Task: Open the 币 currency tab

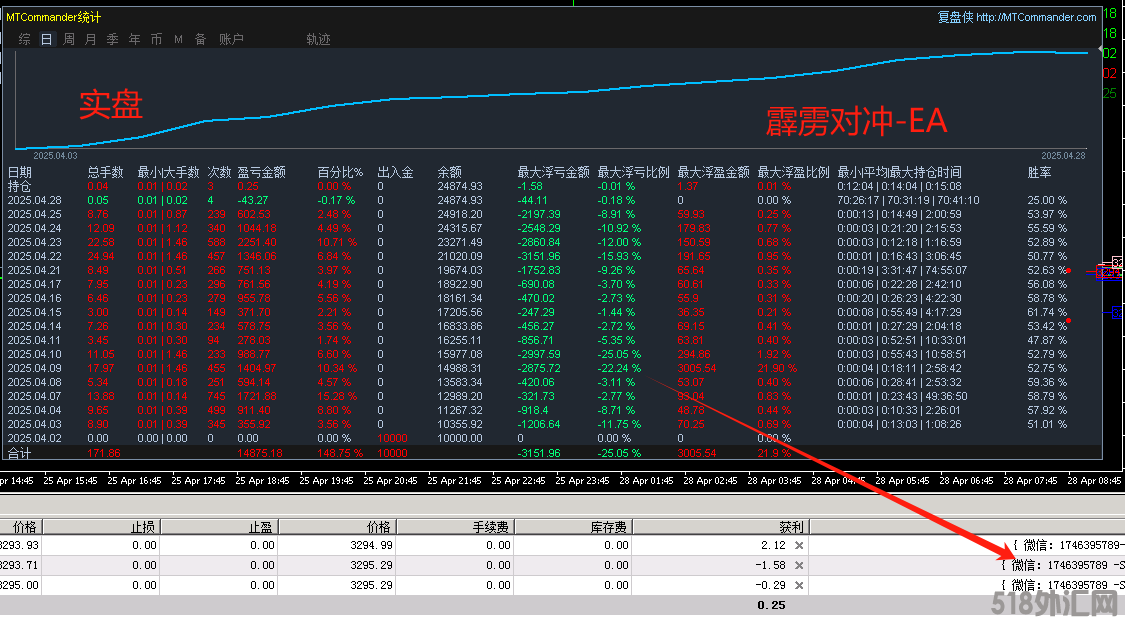Action: pos(156,39)
